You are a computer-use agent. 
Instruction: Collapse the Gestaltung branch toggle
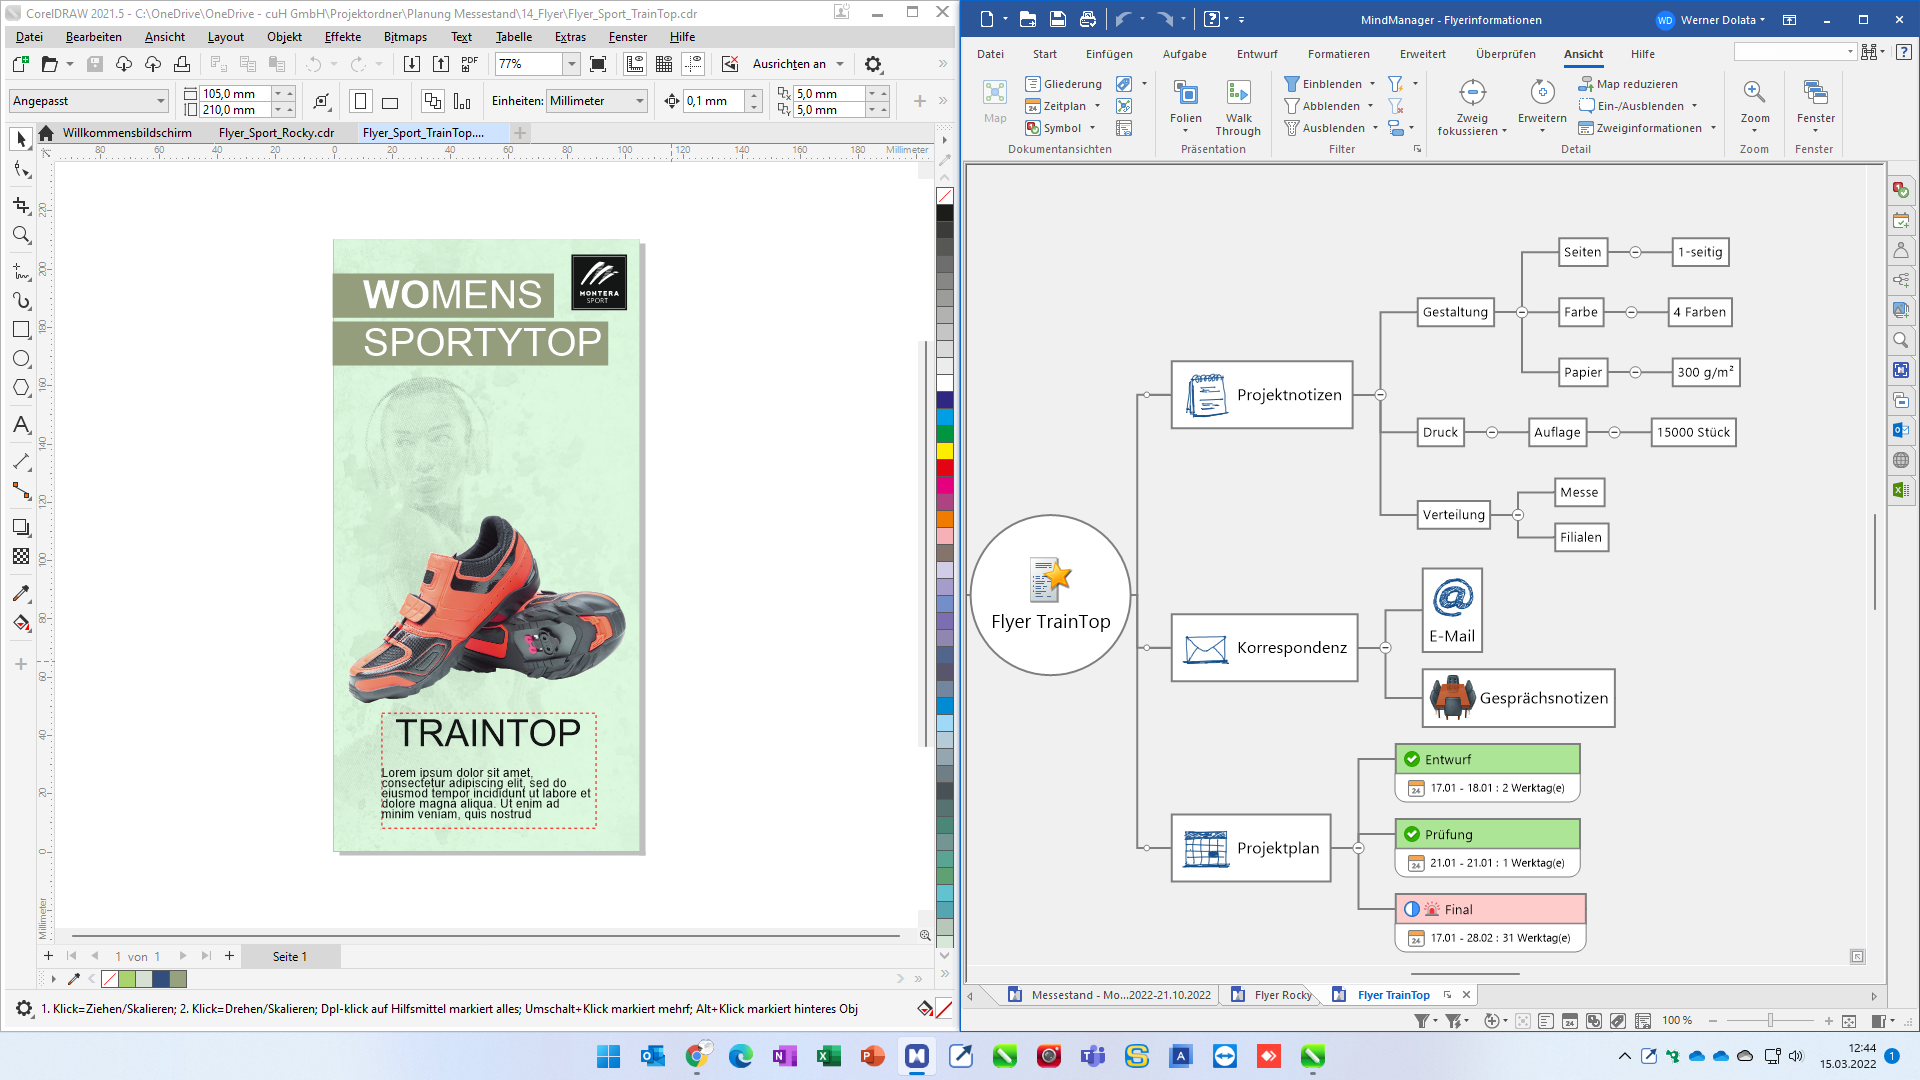click(x=1522, y=312)
